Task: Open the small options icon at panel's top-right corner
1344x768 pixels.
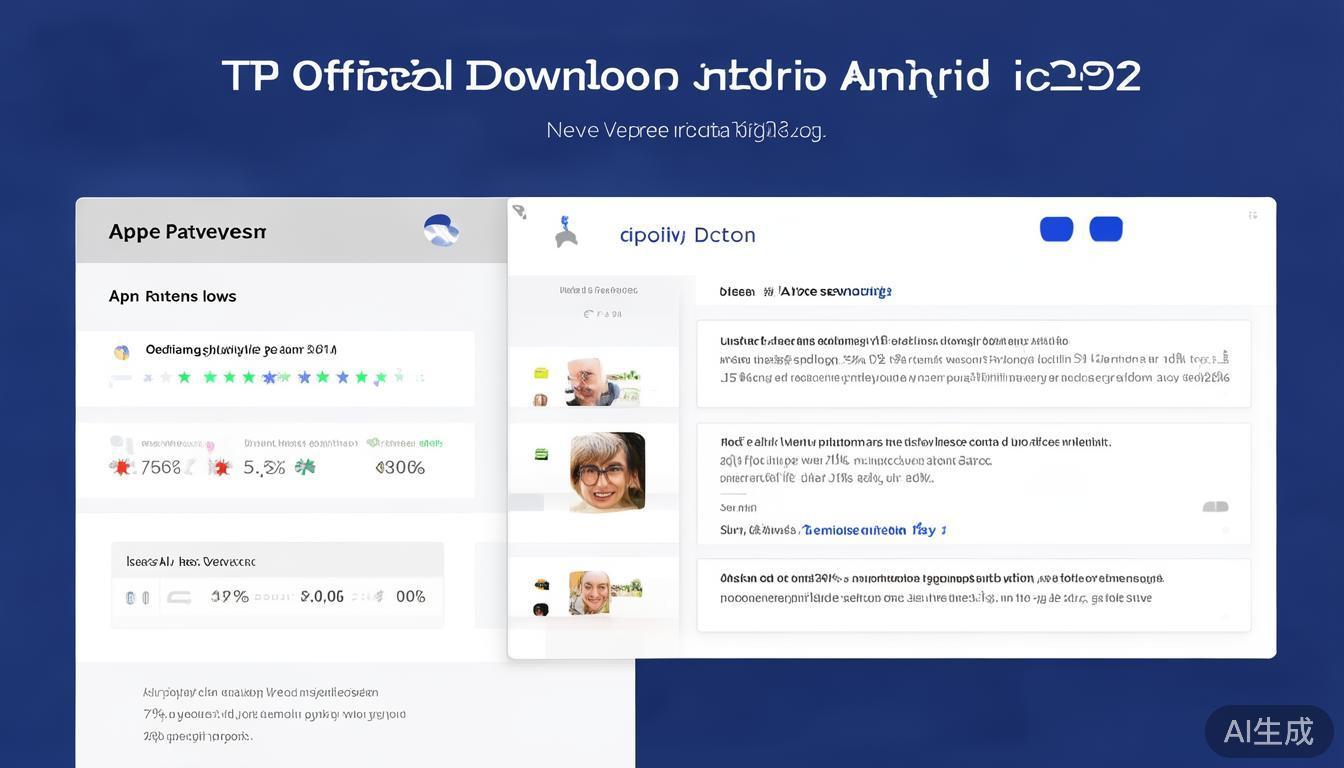Action: click(x=1252, y=215)
